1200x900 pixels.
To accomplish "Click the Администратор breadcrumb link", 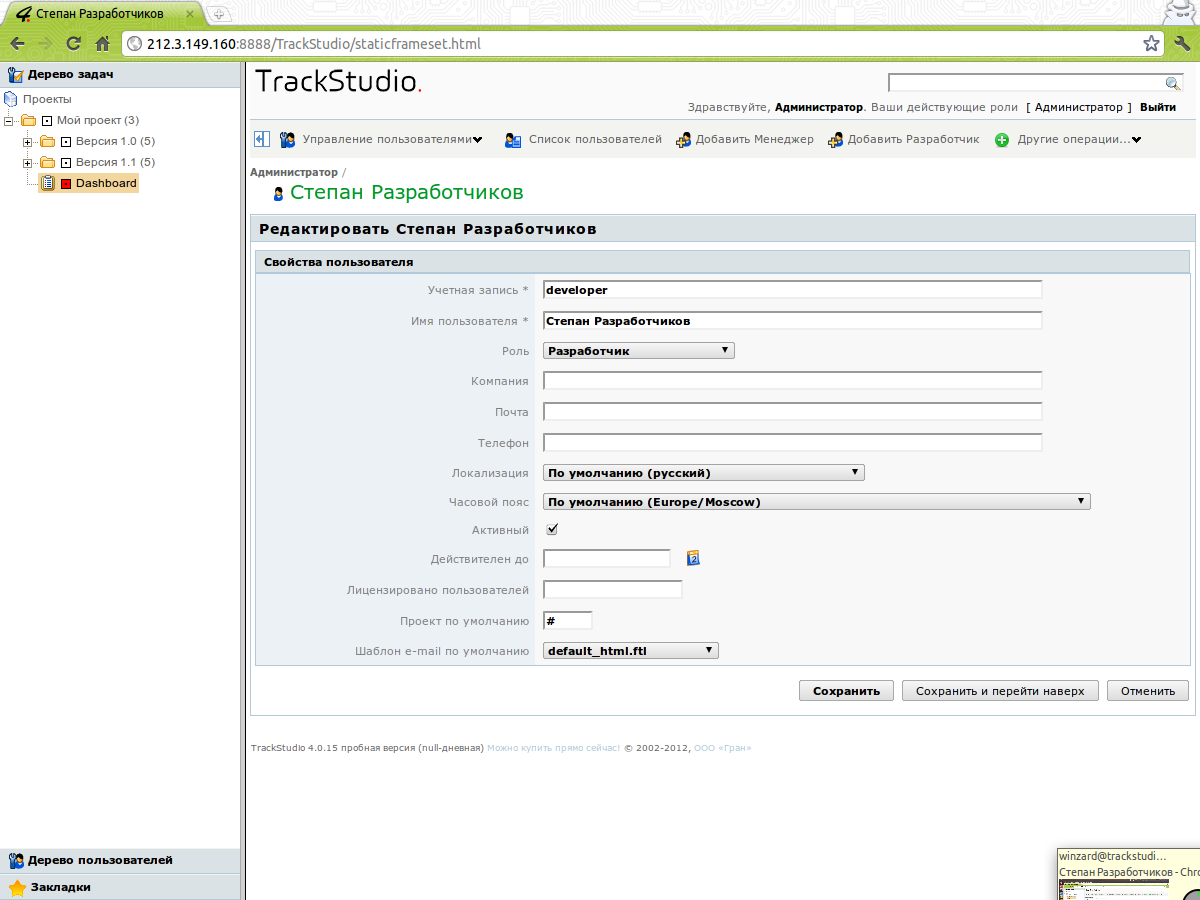I will coord(294,172).
